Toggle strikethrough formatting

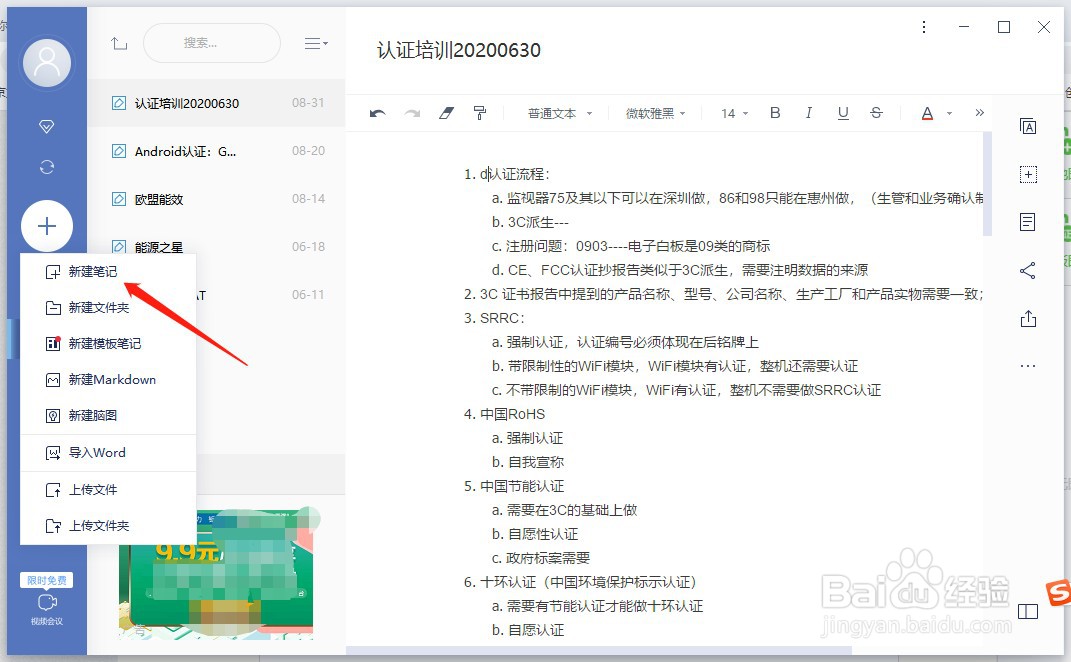(877, 113)
